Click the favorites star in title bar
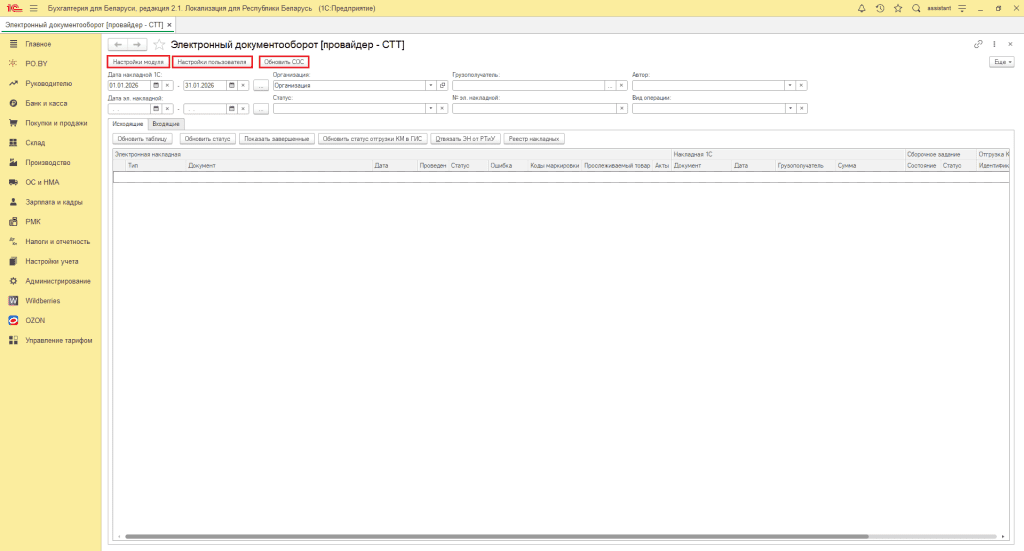The image size is (1024, 551). pyautogui.click(x=897, y=8)
